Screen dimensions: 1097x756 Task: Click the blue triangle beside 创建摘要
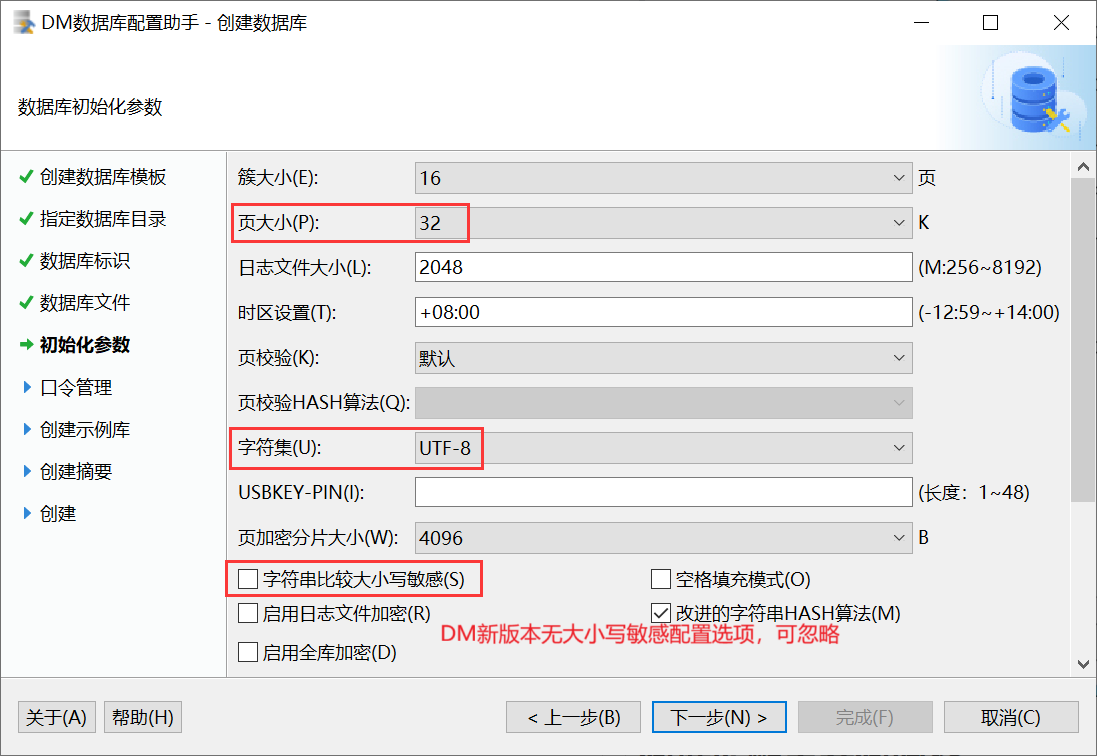point(27,471)
